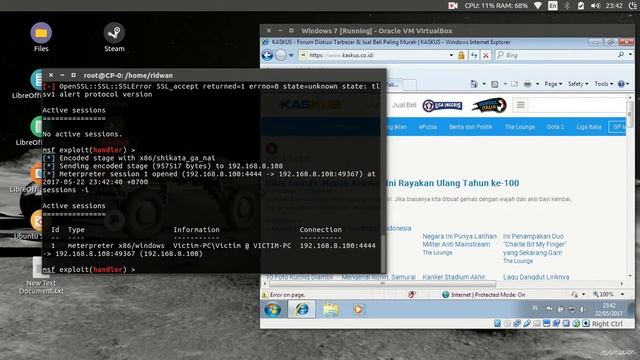640x360 pixels.
Task: Open the Files desktop icon
Action: pos(41,37)
